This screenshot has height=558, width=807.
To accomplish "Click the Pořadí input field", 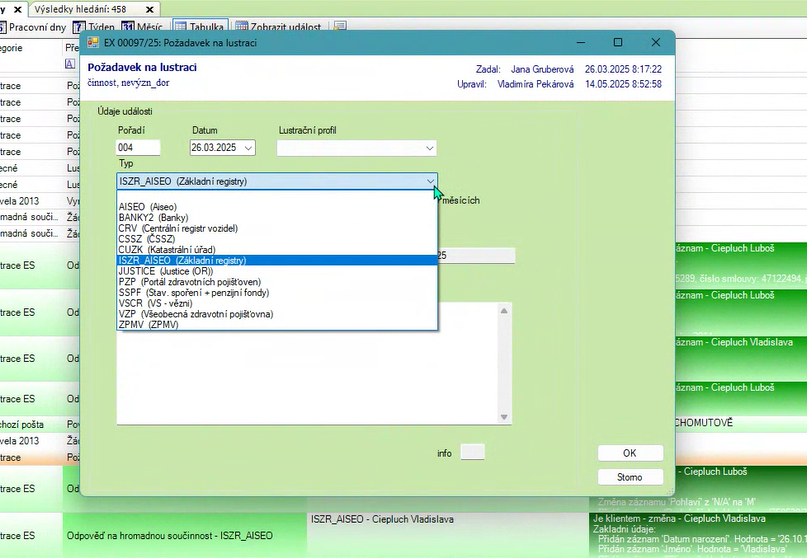I will [138, 148].
